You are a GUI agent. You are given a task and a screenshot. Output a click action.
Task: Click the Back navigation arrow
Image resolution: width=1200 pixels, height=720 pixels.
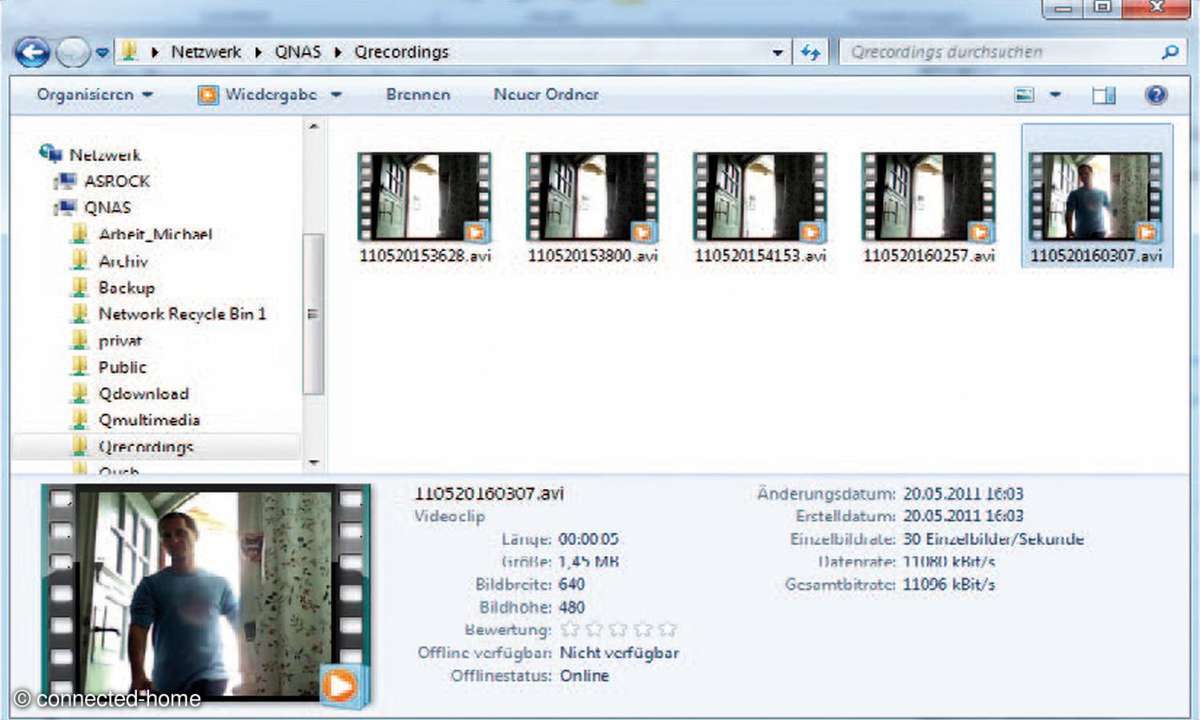(33, 52)
